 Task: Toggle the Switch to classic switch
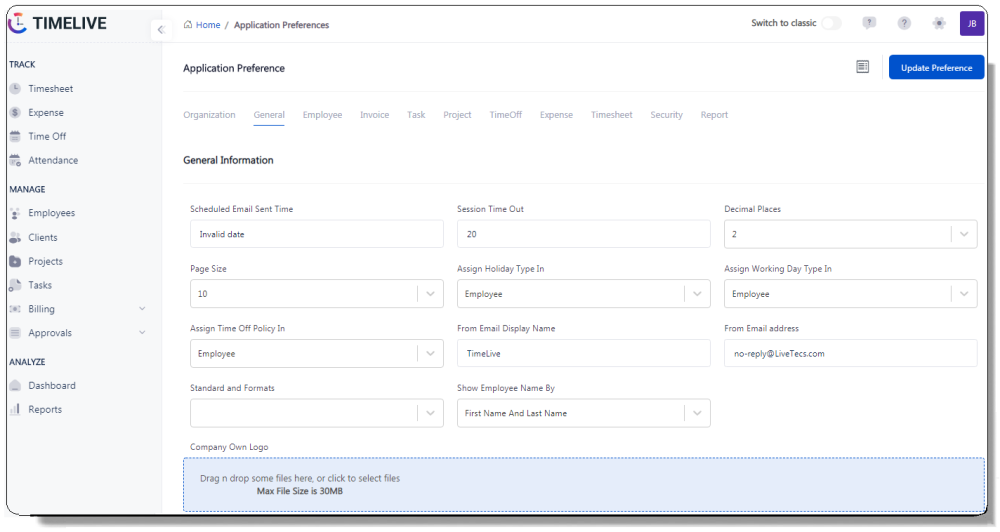(x=832, y=24)
